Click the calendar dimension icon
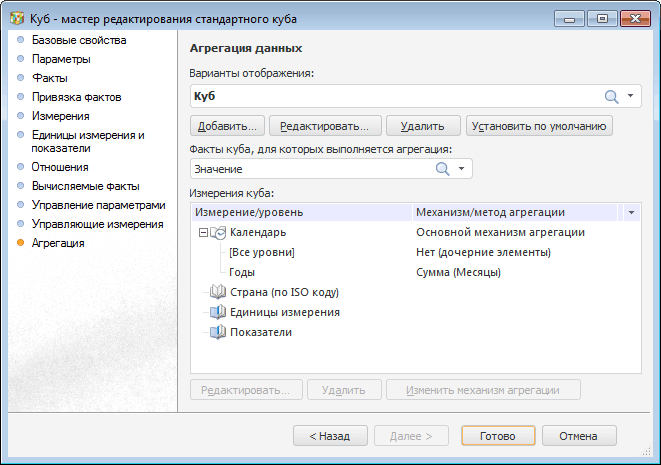The width and height of the screenshot is (661, 465). (218, 232)
